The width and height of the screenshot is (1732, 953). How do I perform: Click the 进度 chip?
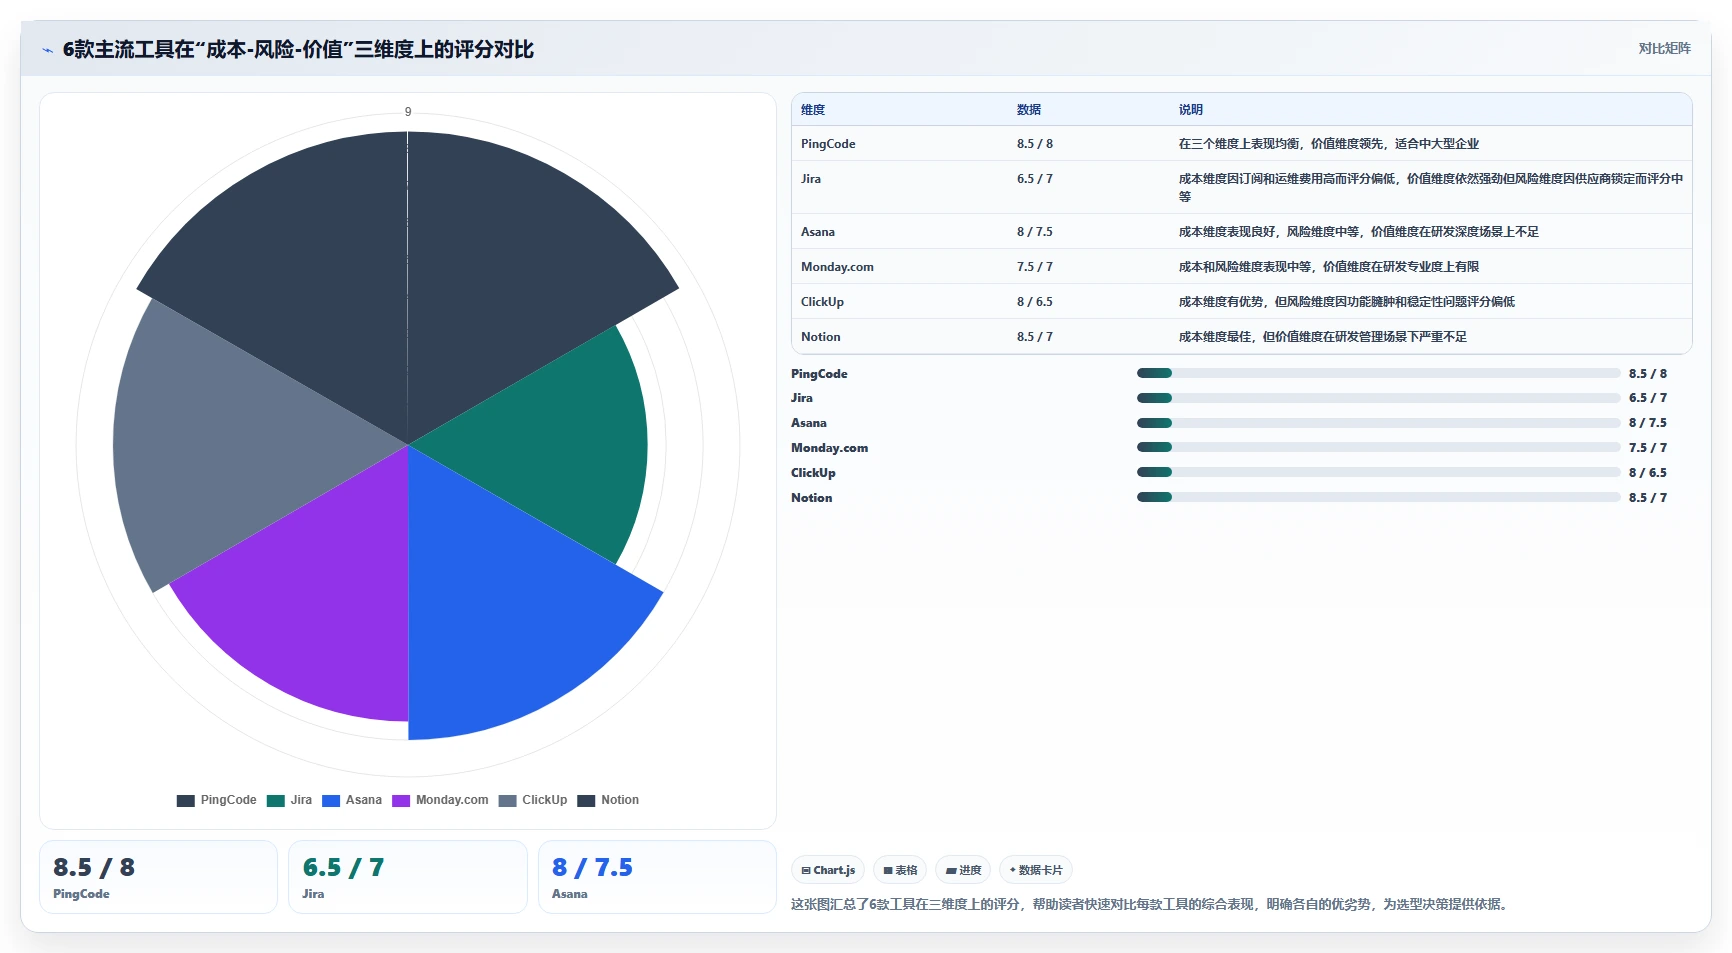click(964, 870)
